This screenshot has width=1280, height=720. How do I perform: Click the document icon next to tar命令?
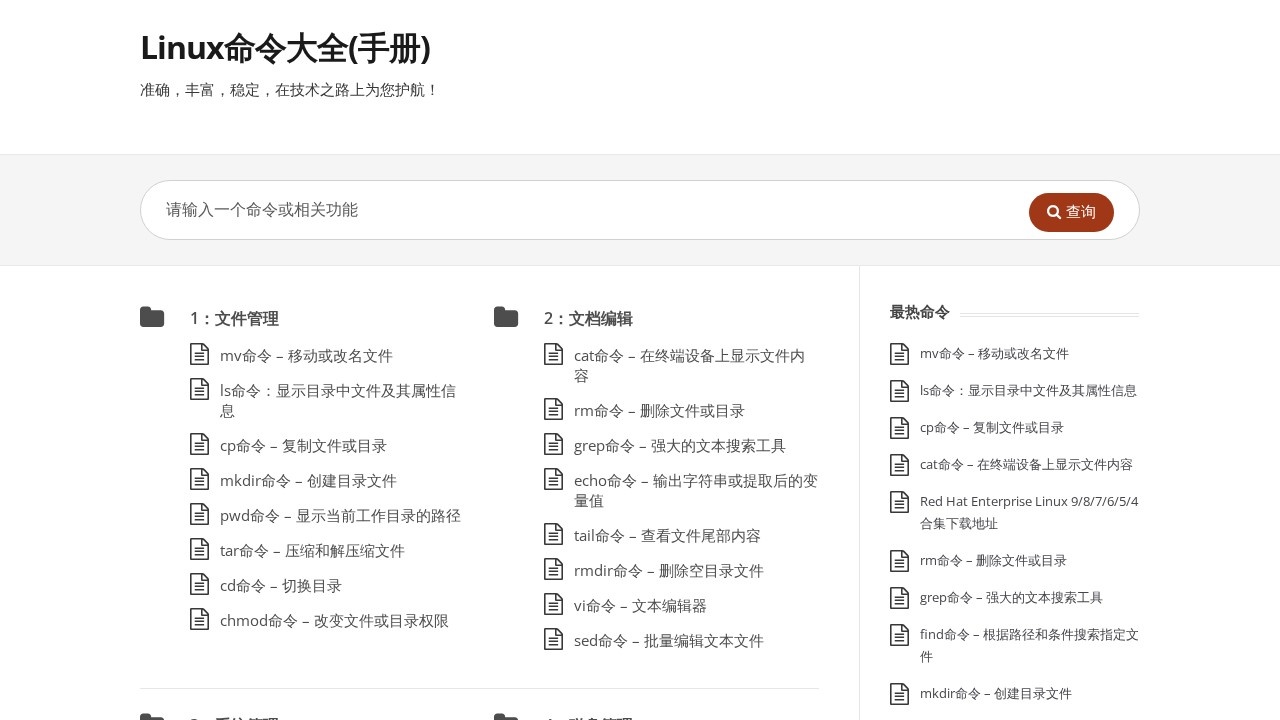(x=200, y=550)
